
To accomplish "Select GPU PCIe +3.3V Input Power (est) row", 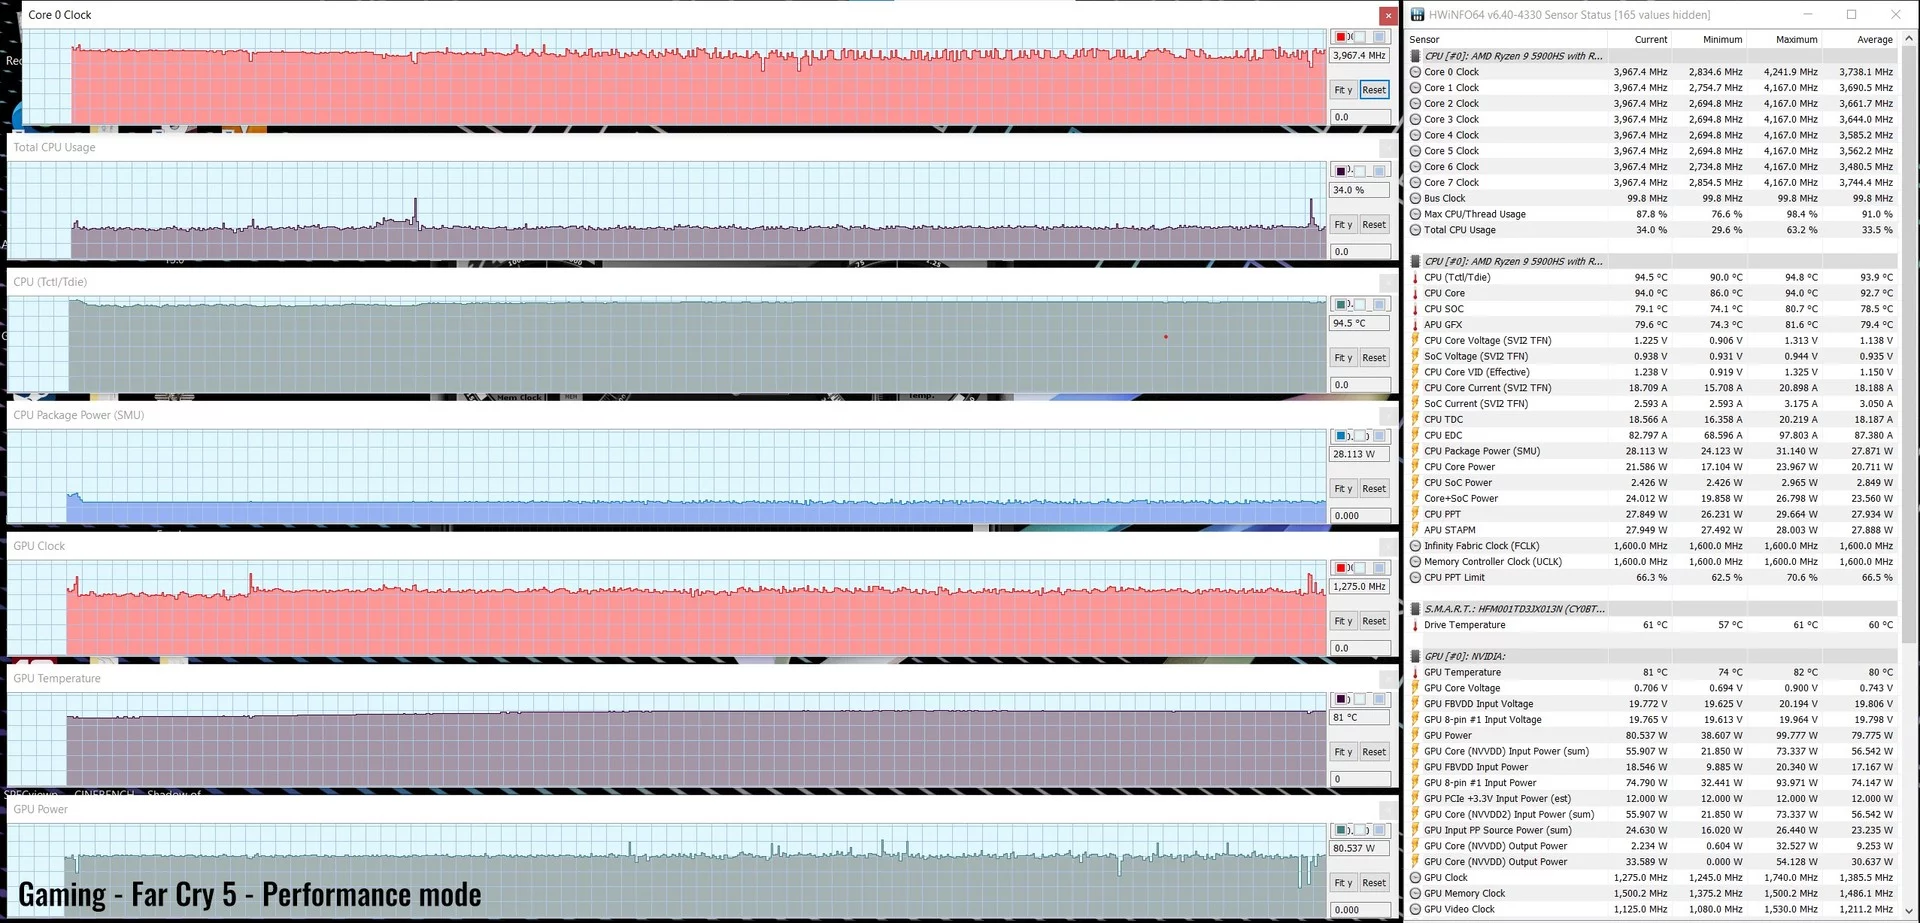I will (1652, 799).
